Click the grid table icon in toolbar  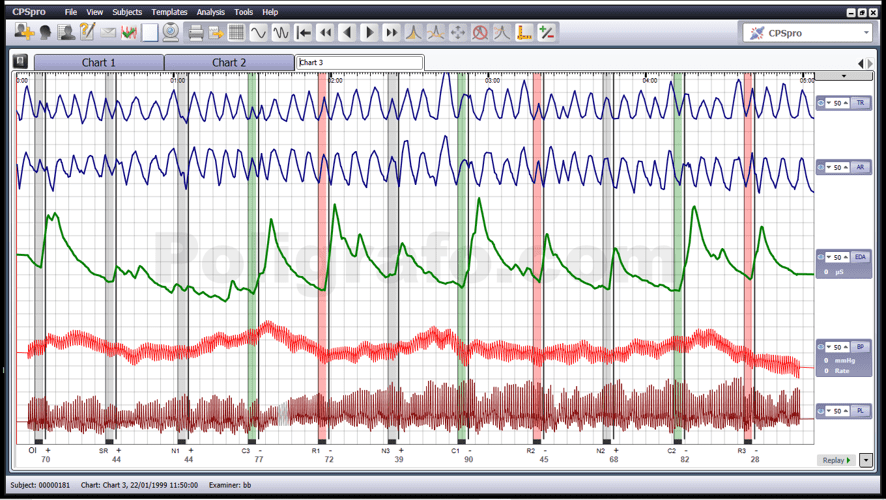pos(236,33)
